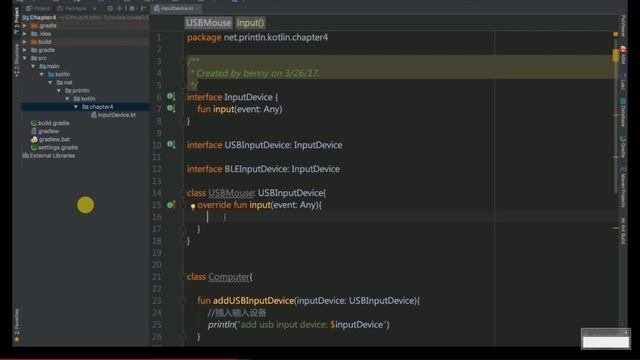This screenshot has width=640, height=360.
Task: Open the Favorites tool window strip
Action: tap(17, 325)
